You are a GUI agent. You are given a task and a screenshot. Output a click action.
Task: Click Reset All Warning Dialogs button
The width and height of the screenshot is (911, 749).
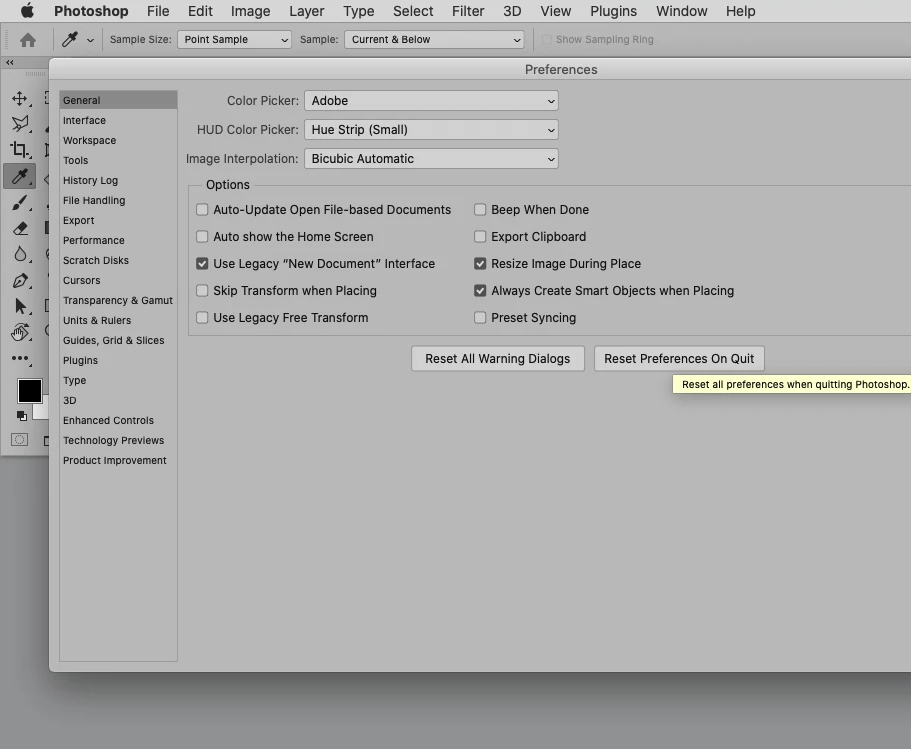click(498, 359)
